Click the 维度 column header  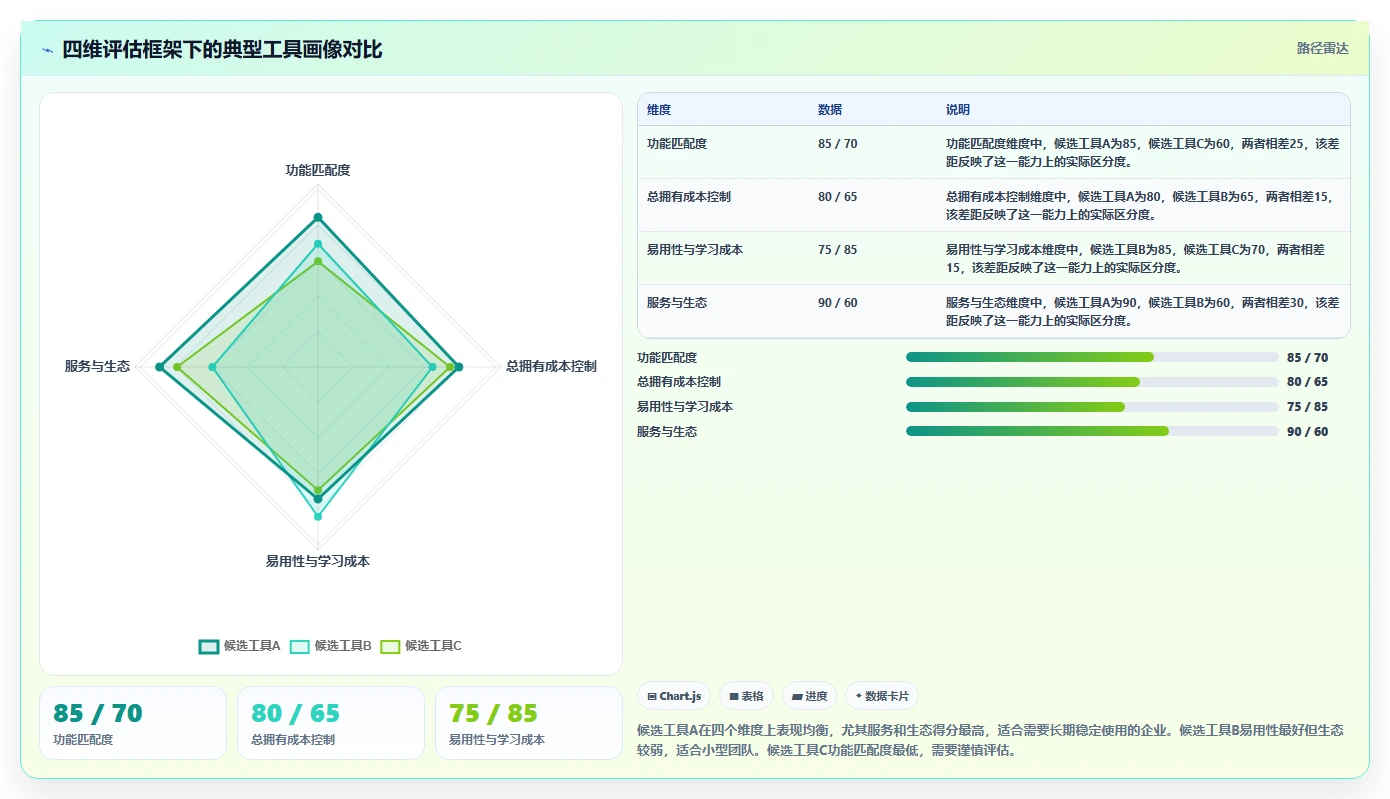[x=659, y=110]
